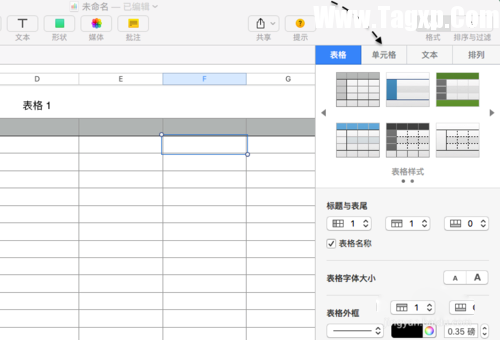Adjust the header columns count stepper
Image resolution: width=503 pixels, height=361 pixels.
click(x=366, y=223)
